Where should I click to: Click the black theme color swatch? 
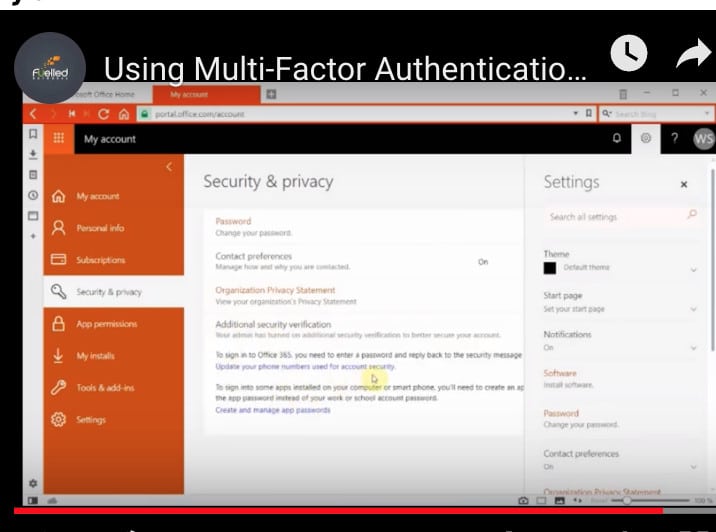pos(550,268)
